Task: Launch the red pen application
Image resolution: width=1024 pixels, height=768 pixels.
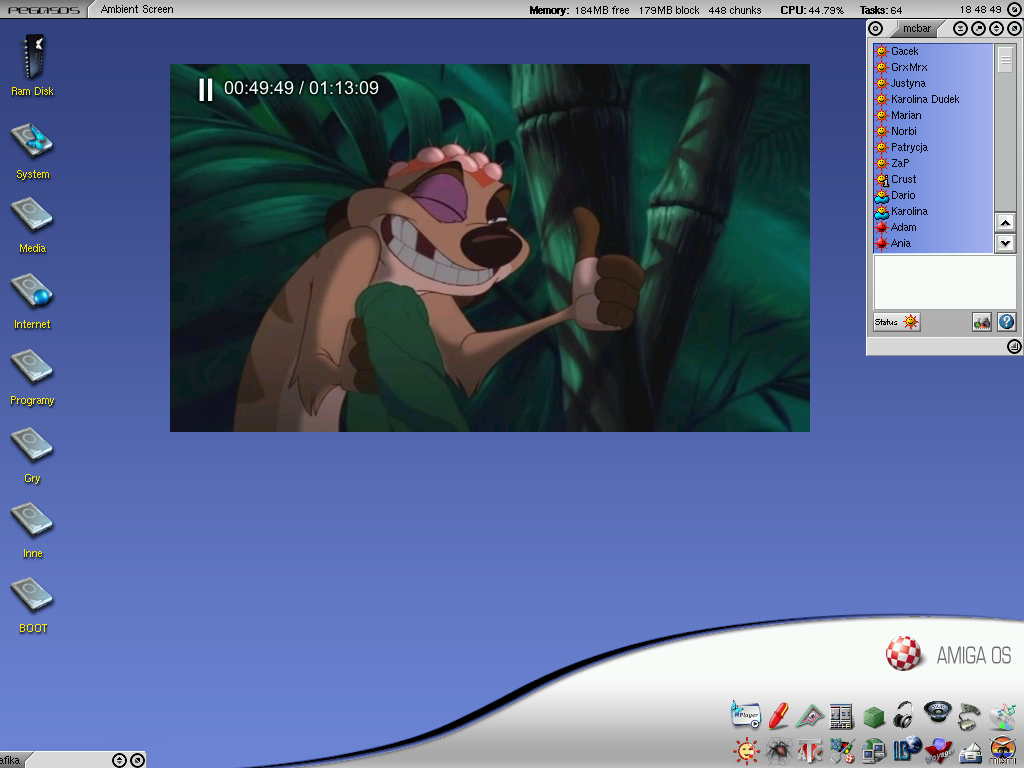Action: point(778,716)
